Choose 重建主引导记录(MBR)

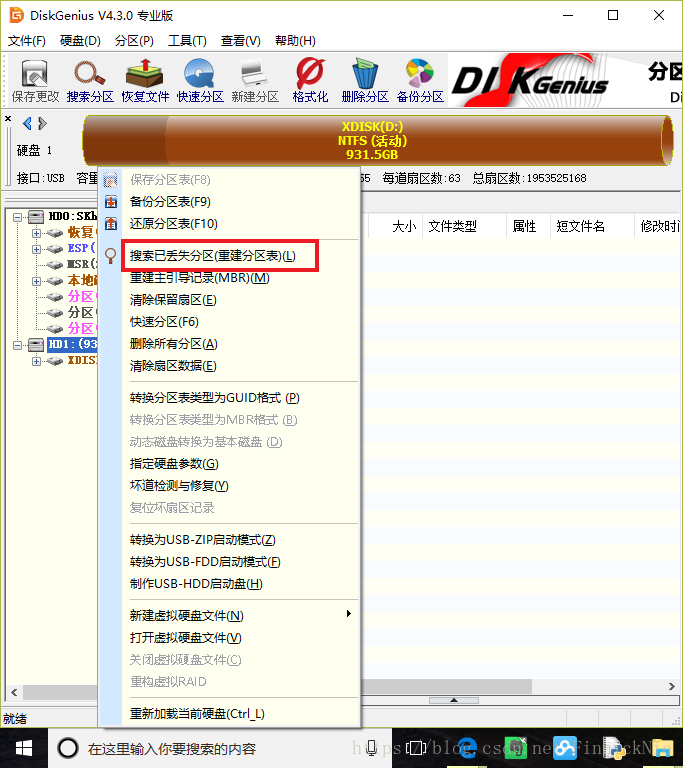point(199,278)
